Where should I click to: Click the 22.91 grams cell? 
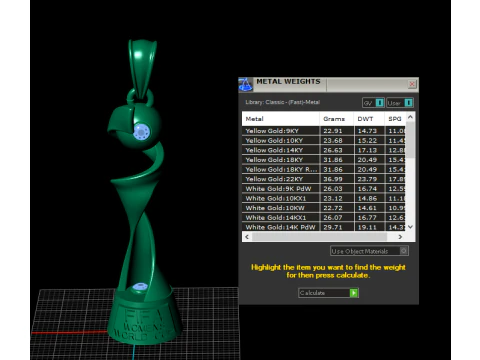[x=337, y=131]
